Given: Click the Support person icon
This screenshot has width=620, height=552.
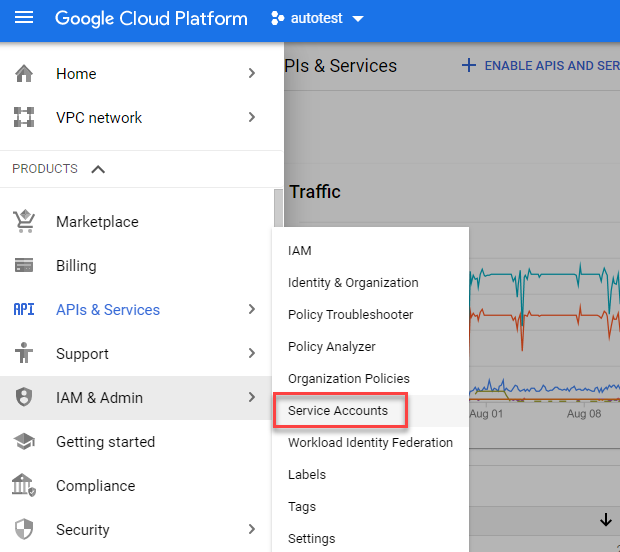Looking at the screenshot, I should [24, 353].
